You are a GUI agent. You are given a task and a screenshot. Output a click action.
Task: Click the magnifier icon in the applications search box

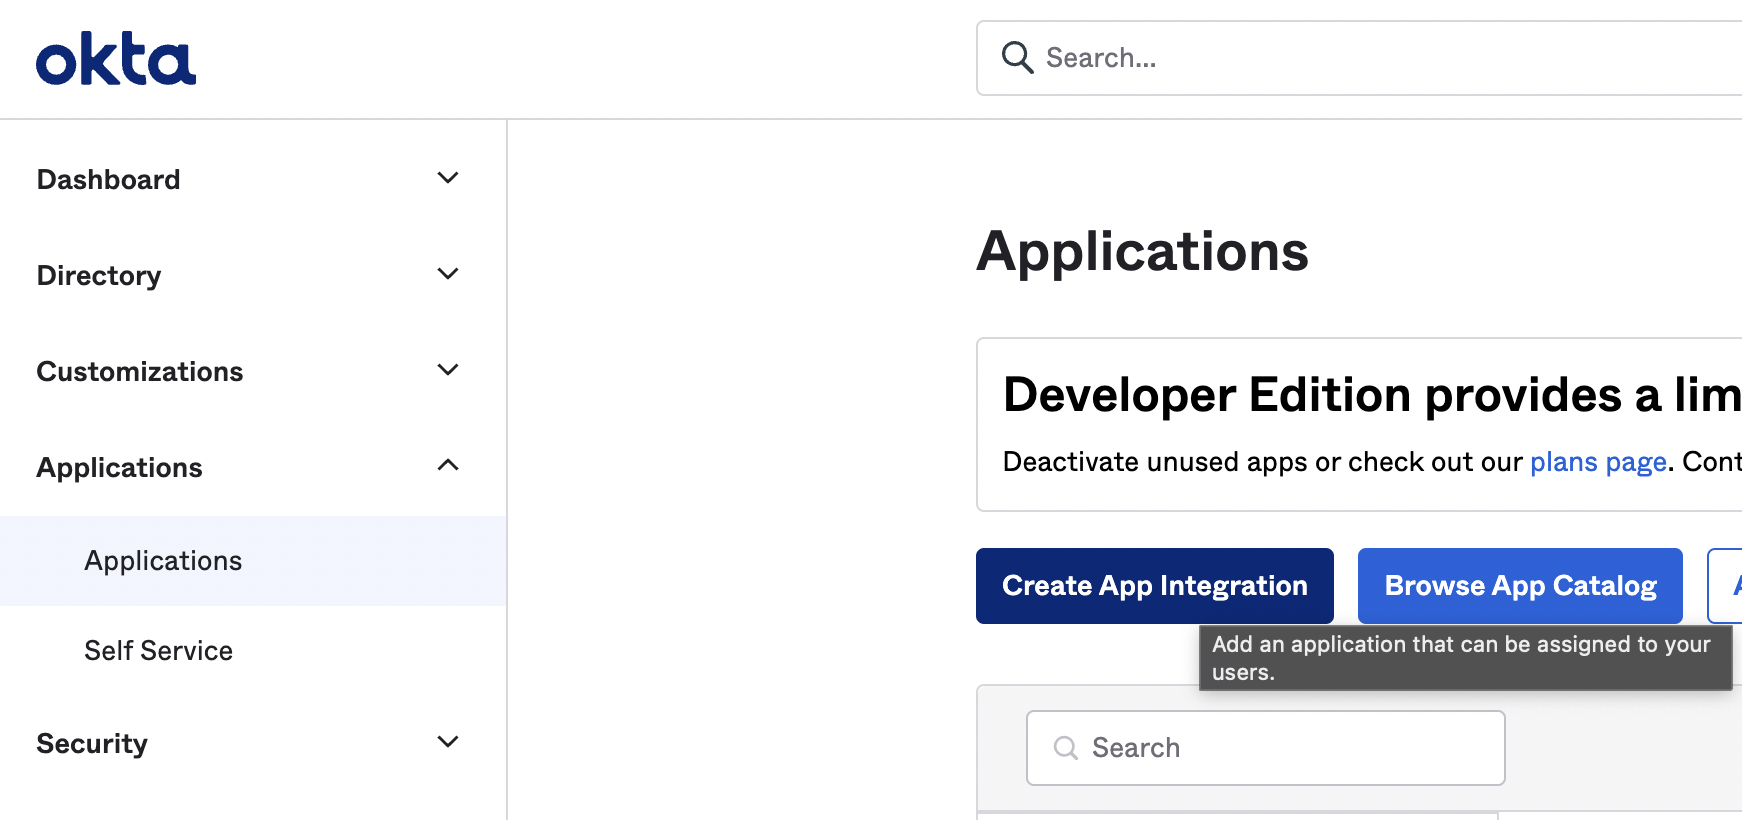point(1066,748)
